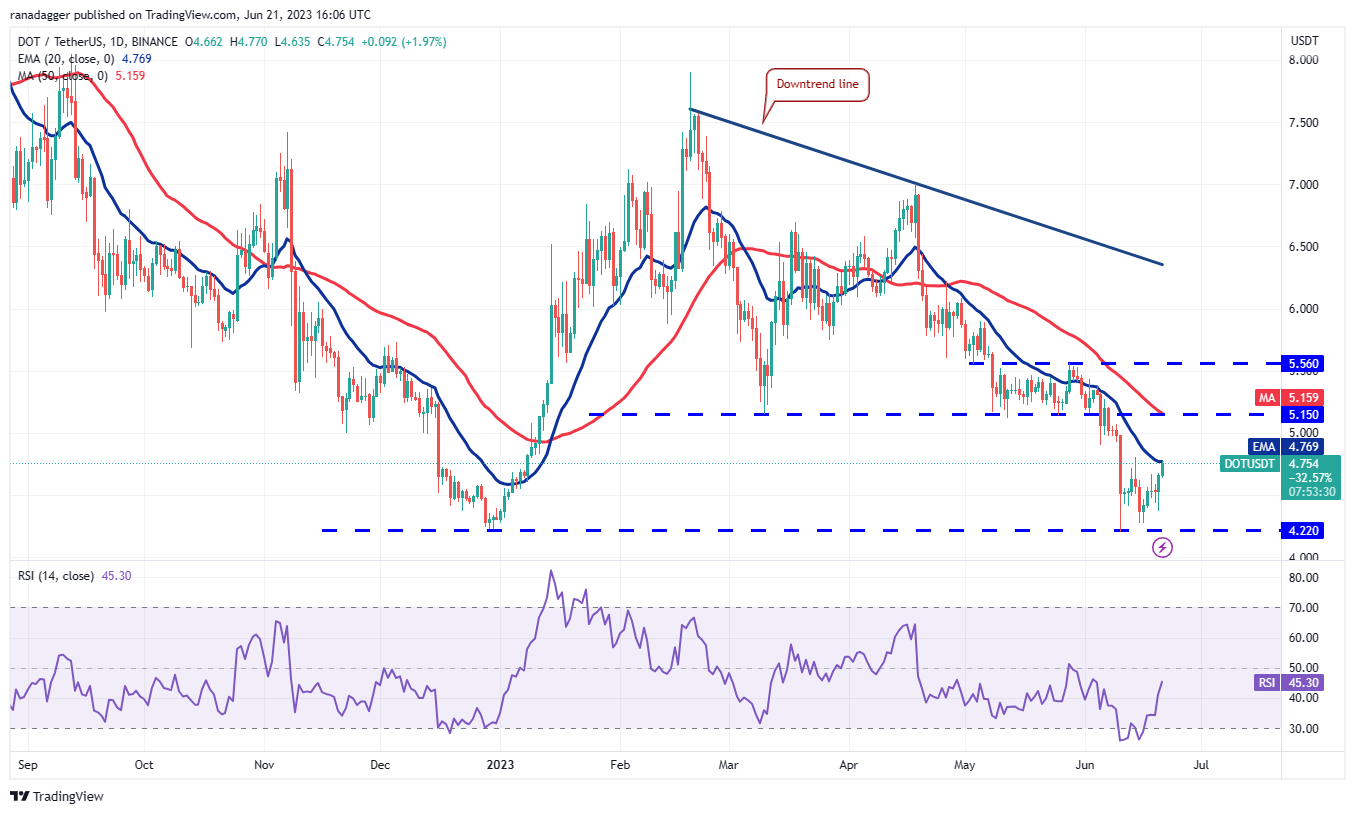Screen dimensions: 1355x814
Task: Select the Downtrend line callout label
Action: pos(819,85)
